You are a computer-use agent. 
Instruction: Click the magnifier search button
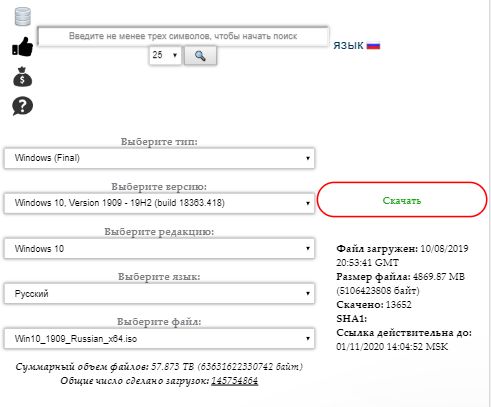[x=200, y=55]
